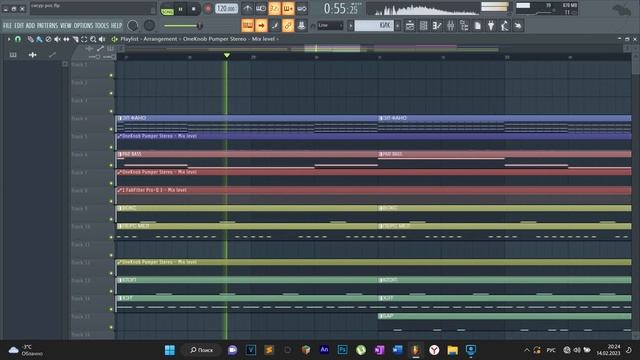The height and width of the screenshot is (360, 640).
Task: Click the green position slider in toolbar
Action: [183, 26]
